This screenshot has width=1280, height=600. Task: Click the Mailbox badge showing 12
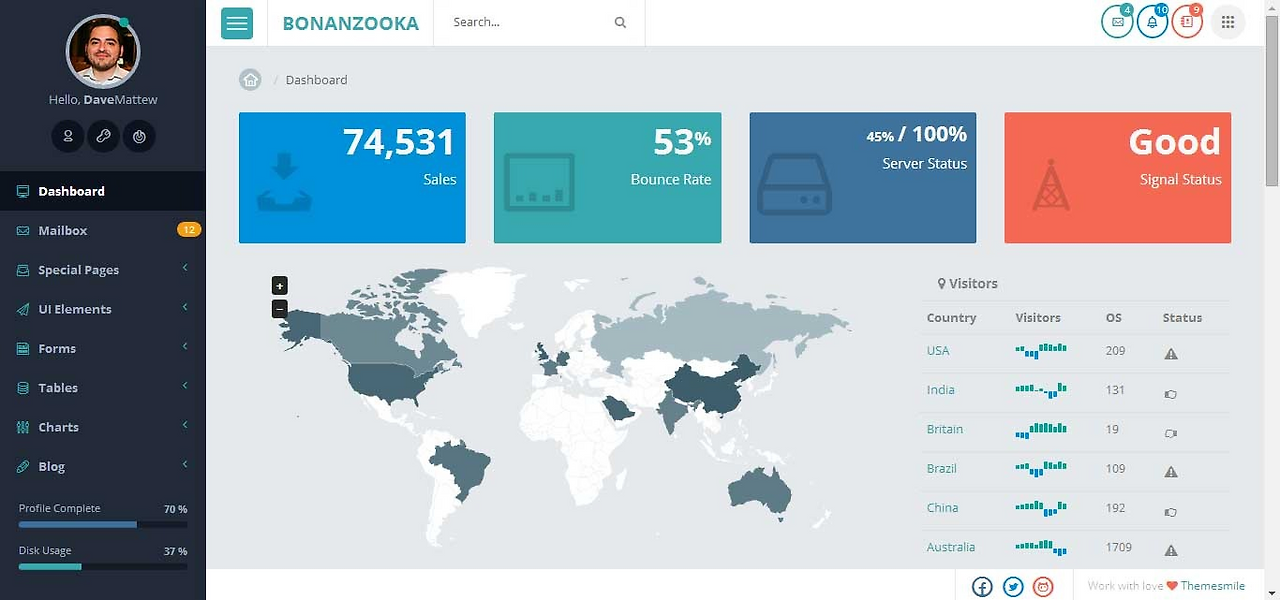point(189,230)
